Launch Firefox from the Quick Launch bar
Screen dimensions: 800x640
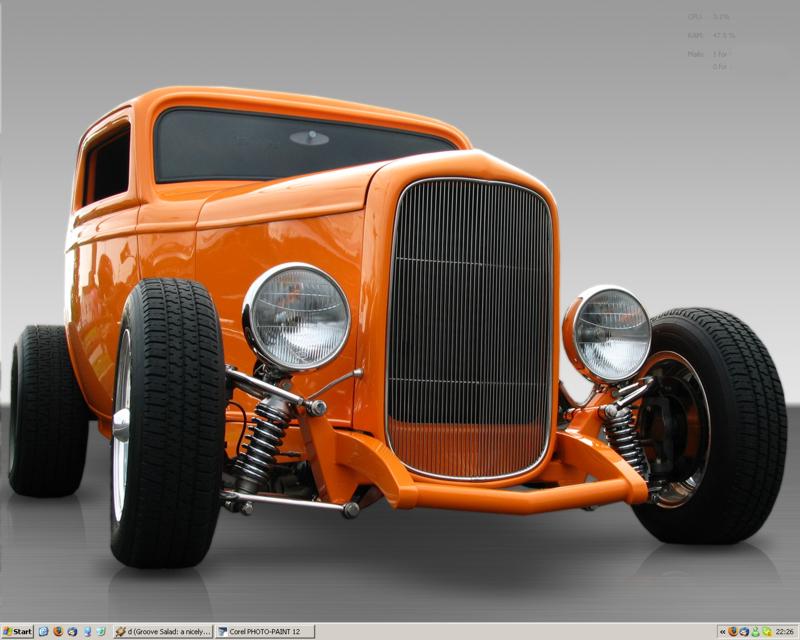pyautogui.click(x=57, y=632)
